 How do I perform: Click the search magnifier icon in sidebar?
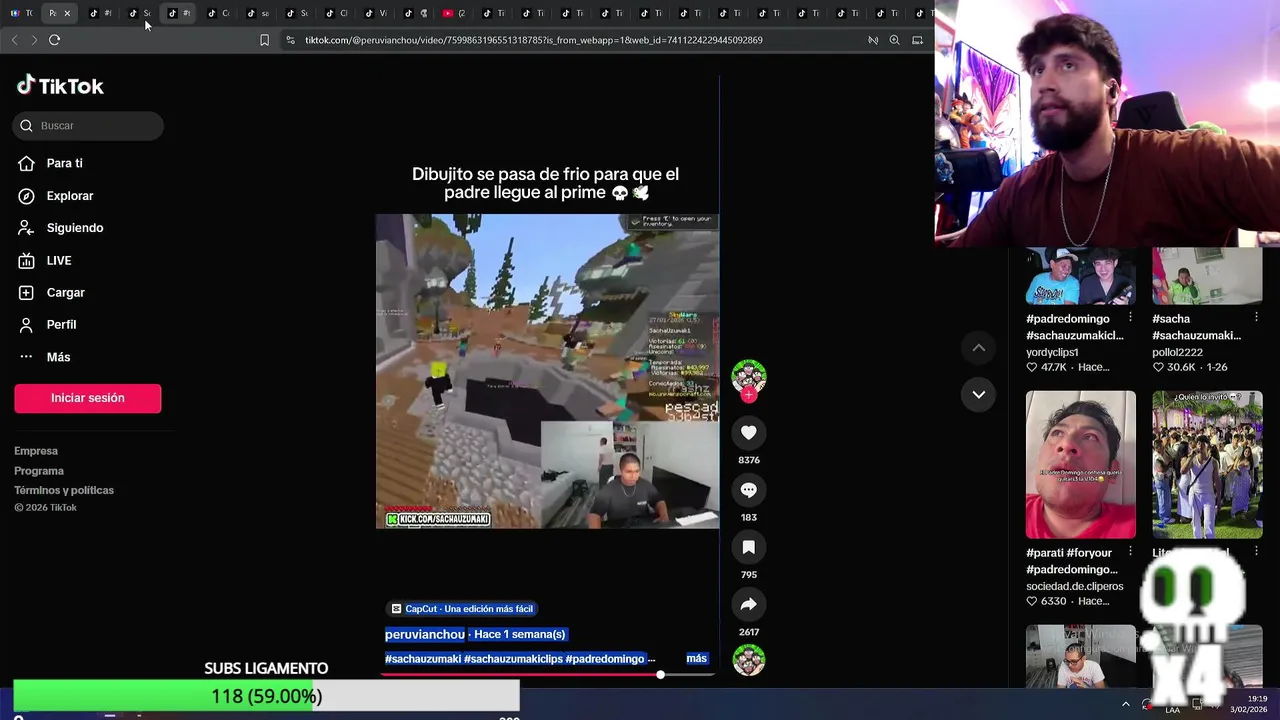pyautogui.click(x=26, y=126)
